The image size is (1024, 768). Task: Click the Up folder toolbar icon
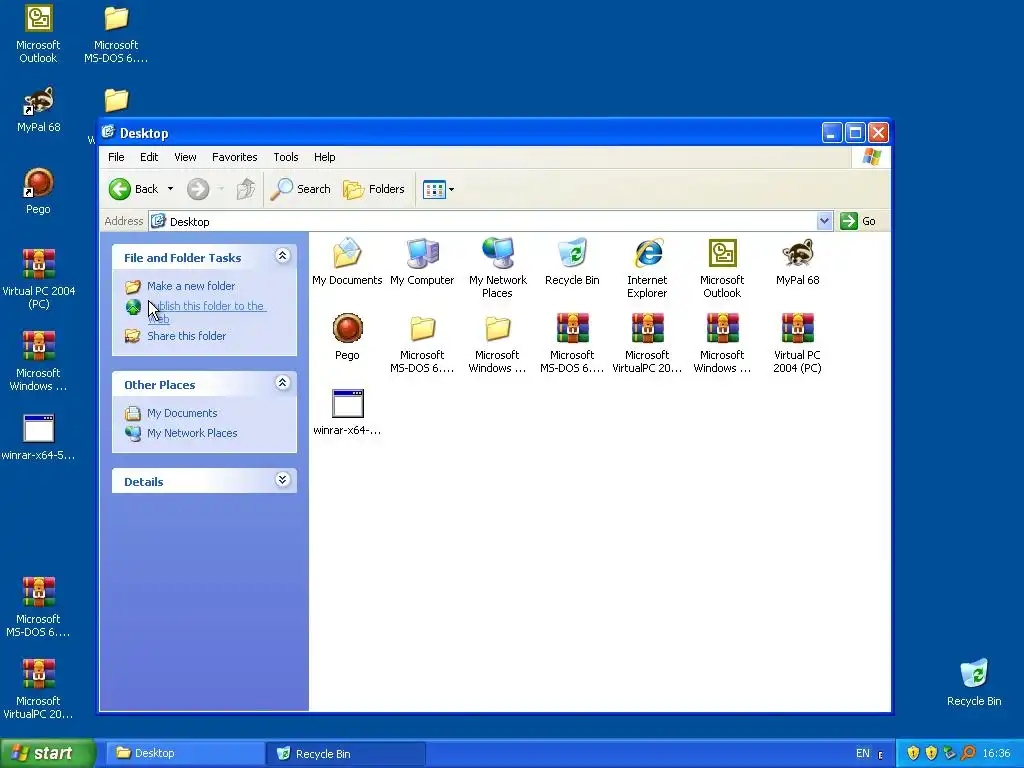pyautogui.click(x=246, y=189)
